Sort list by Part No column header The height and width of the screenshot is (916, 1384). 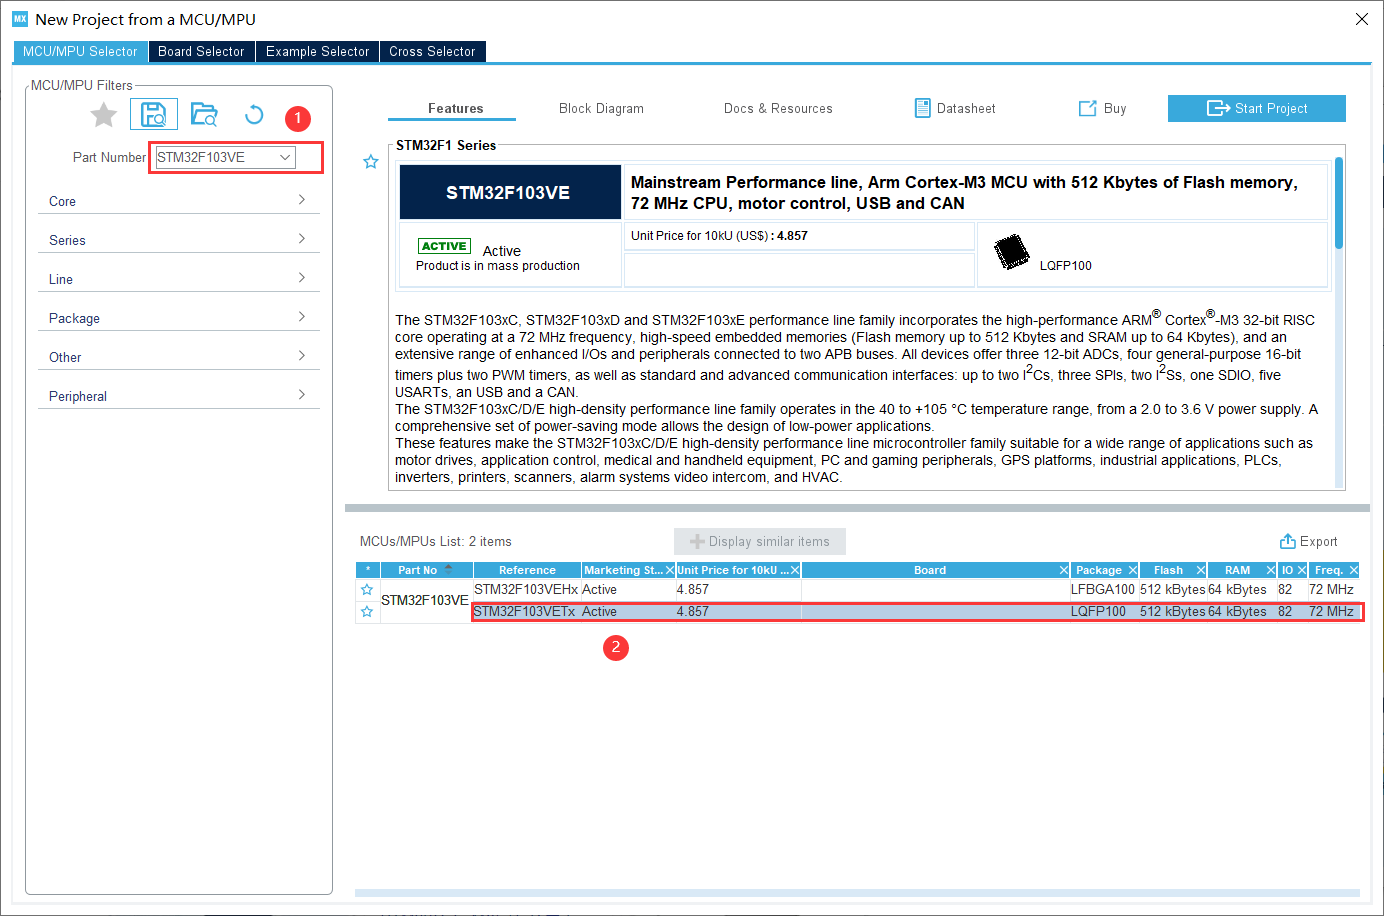click(426, 570)
